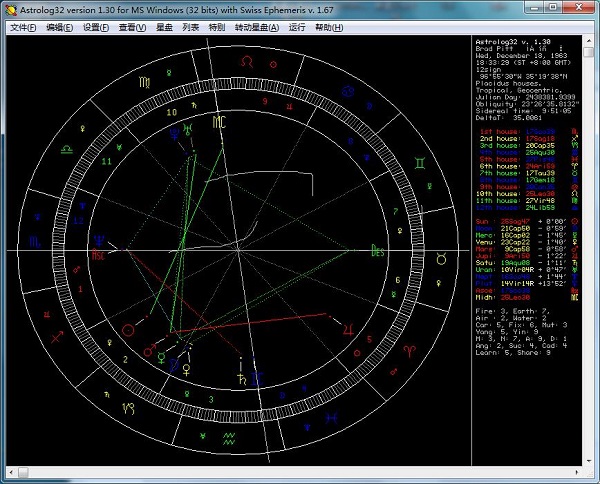The image size is (600, 484).
Task: Click the large red Jupiter glyph in chart
Action: pos(348,329)
